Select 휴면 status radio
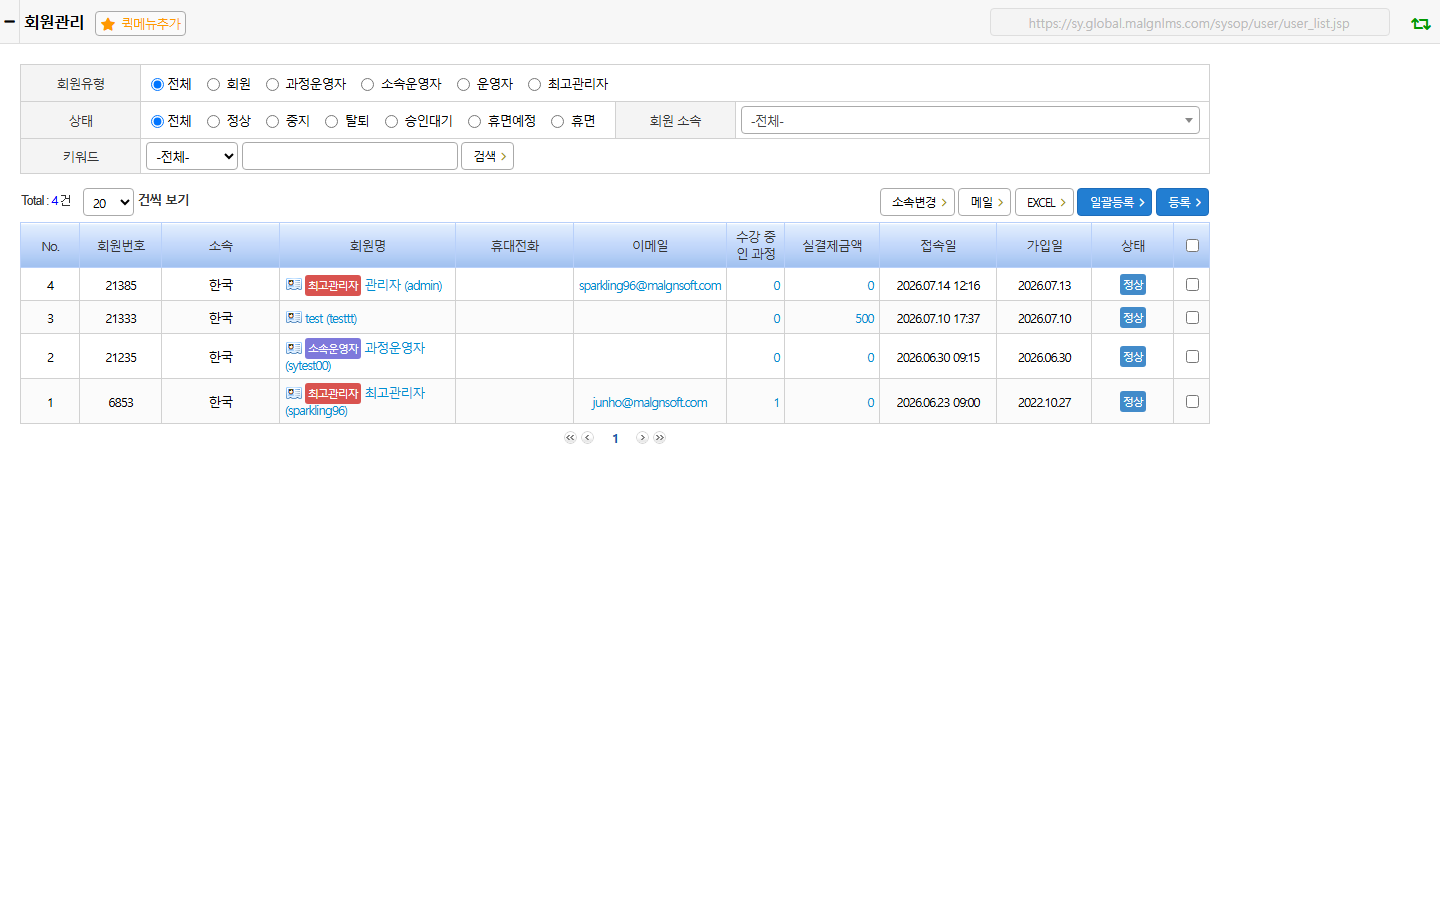1440x900 pixels. point(557,122)
